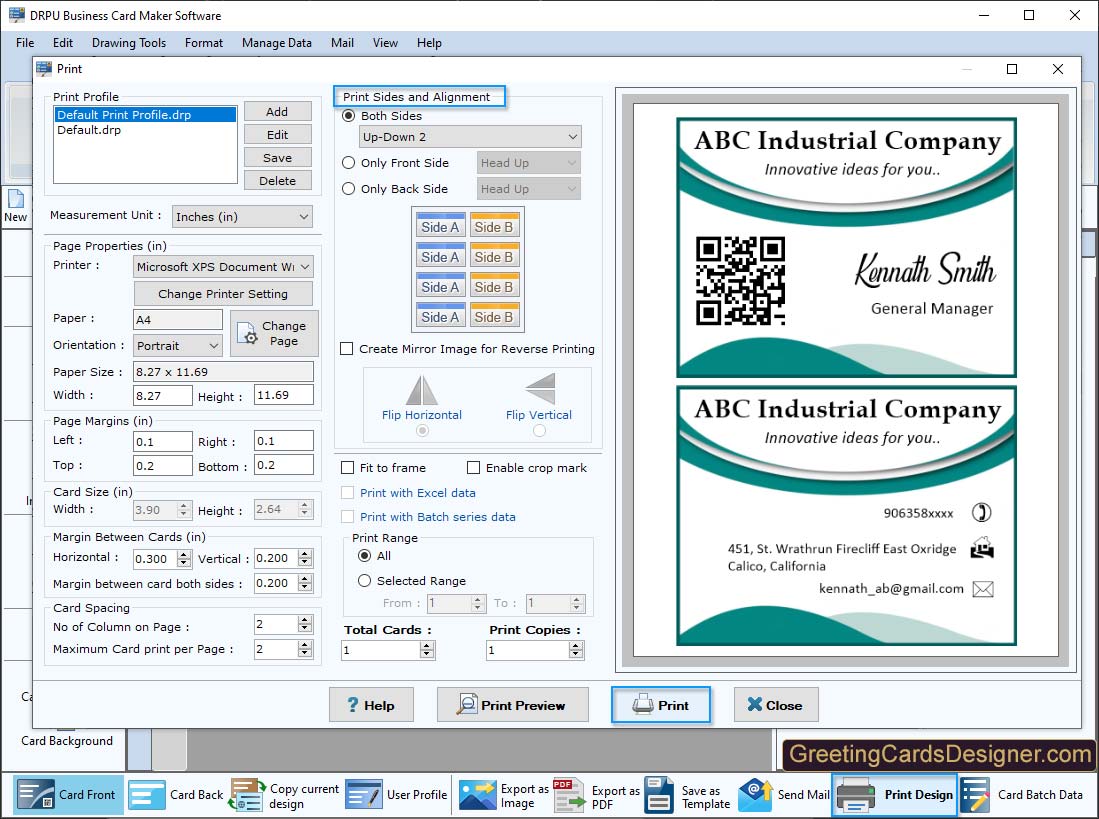The height and width of the screenshot is (819, 1099).
Task: Open the Manage Data menu
Action: pos(277,43)
